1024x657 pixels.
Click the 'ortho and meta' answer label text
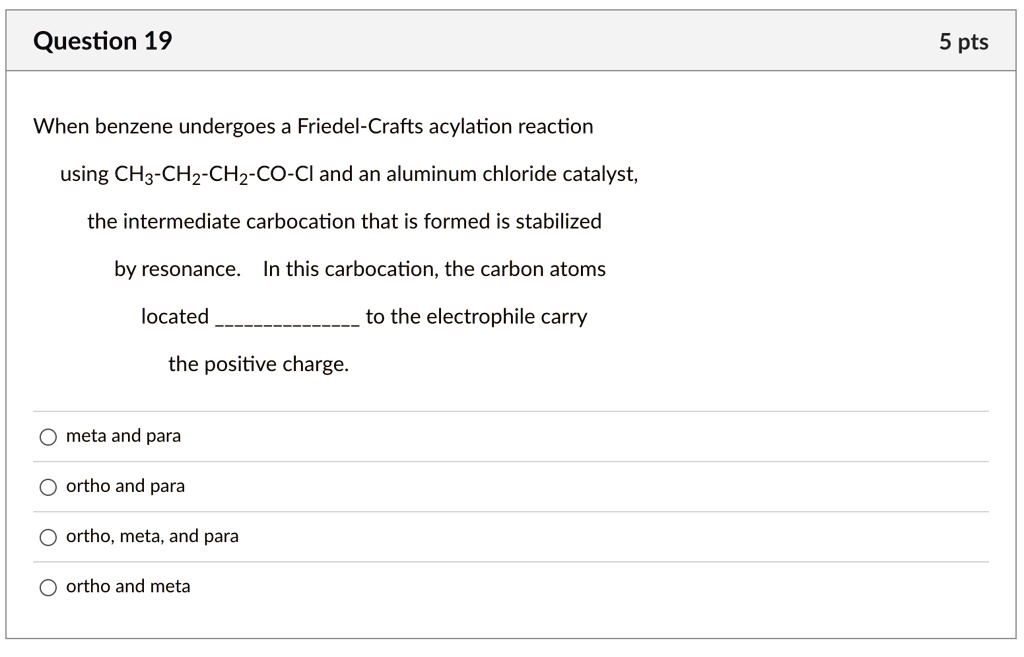coord(128,586)
